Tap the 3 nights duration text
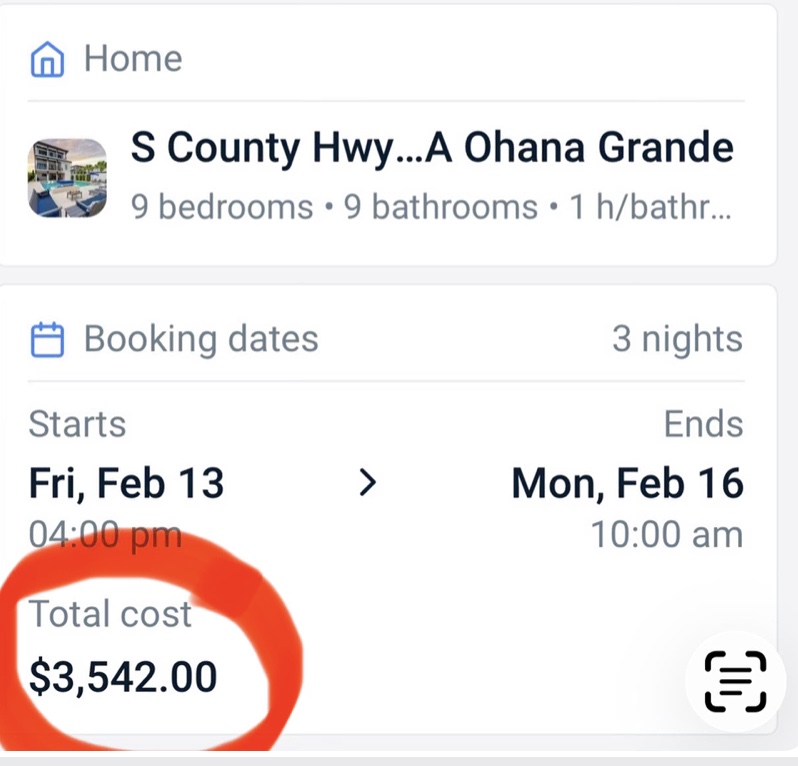The height and width of the screenshot is (766, 798). click(677, 339)
